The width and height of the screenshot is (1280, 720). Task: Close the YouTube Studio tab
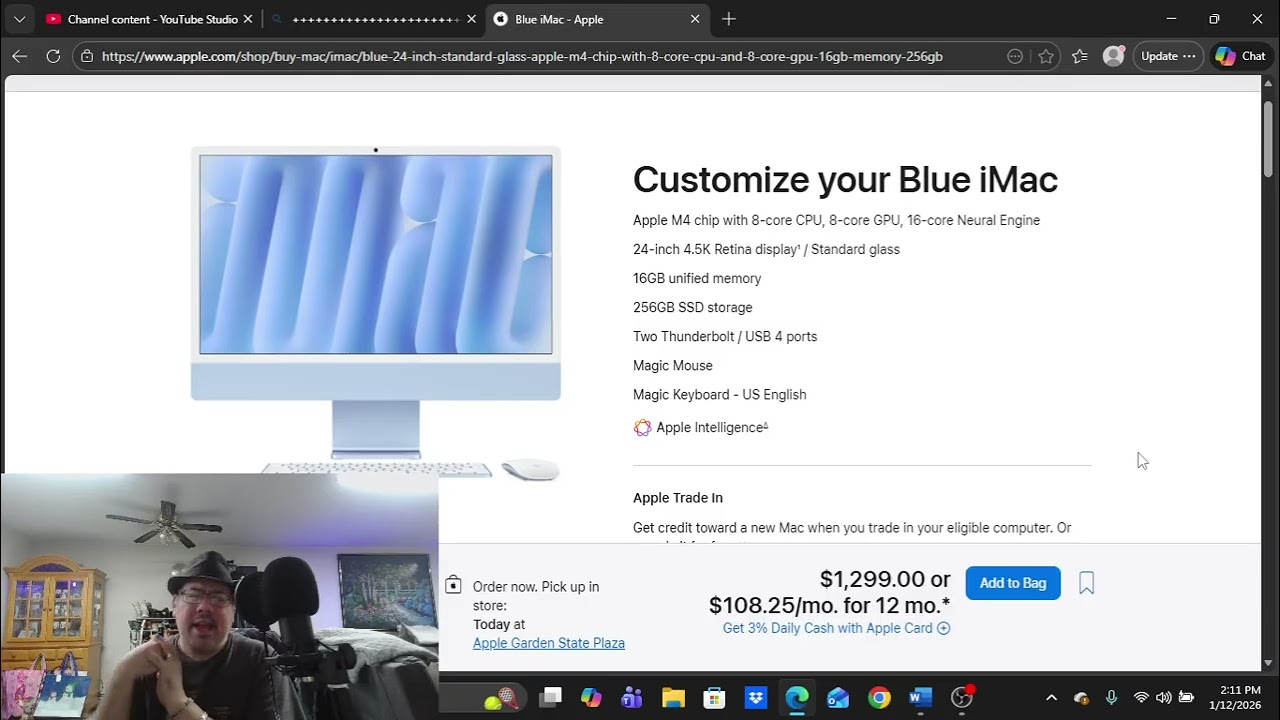point(248,19)
